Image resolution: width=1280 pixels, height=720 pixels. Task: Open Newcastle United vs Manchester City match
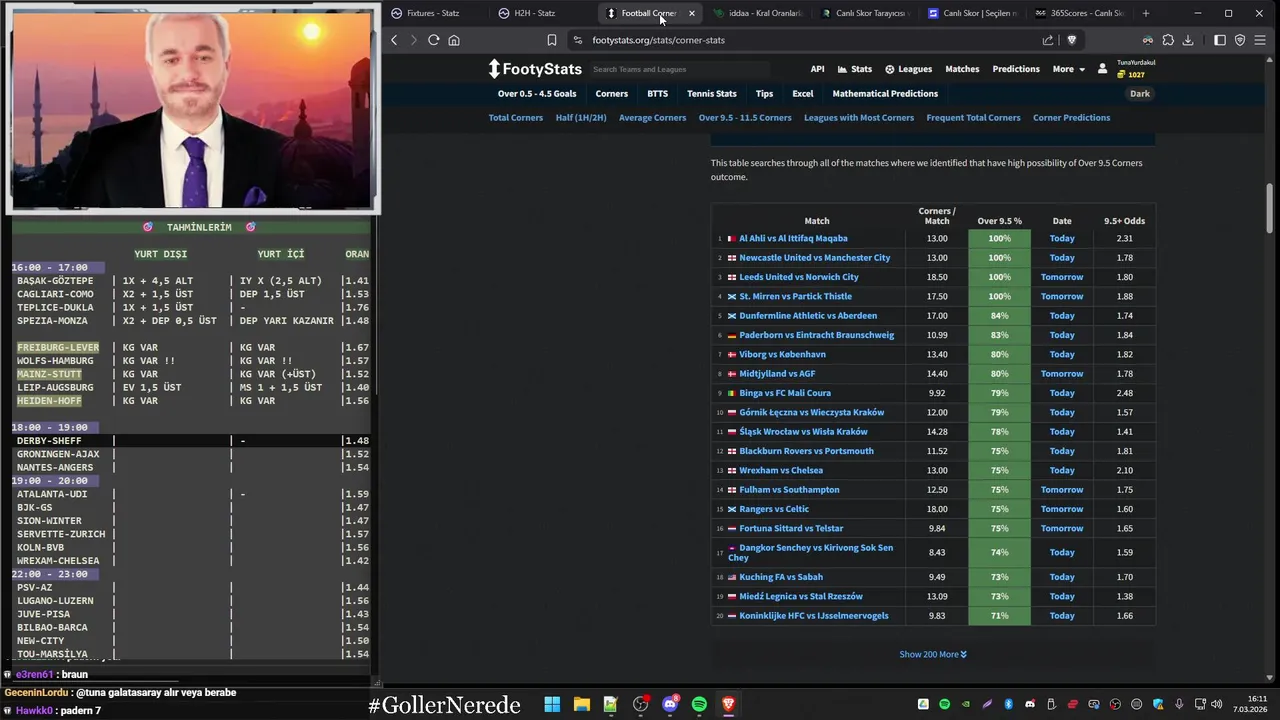pyautogui.click(x=814, y=257)
